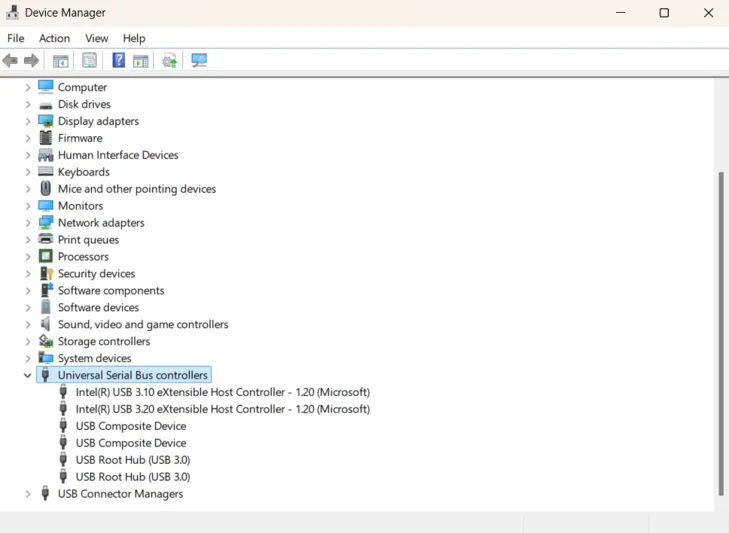This screenshot has height=533, width=729.
Task: Click the Forward arrow toolbar icon
Action: [31, 60]
